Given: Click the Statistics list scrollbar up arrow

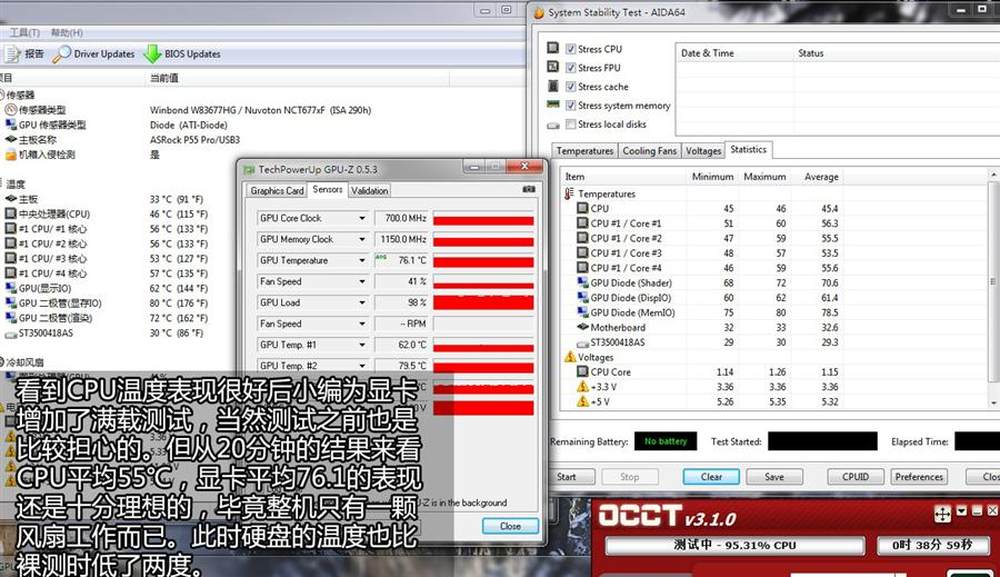Looking at the screenshot, I should tap(993, 174).
